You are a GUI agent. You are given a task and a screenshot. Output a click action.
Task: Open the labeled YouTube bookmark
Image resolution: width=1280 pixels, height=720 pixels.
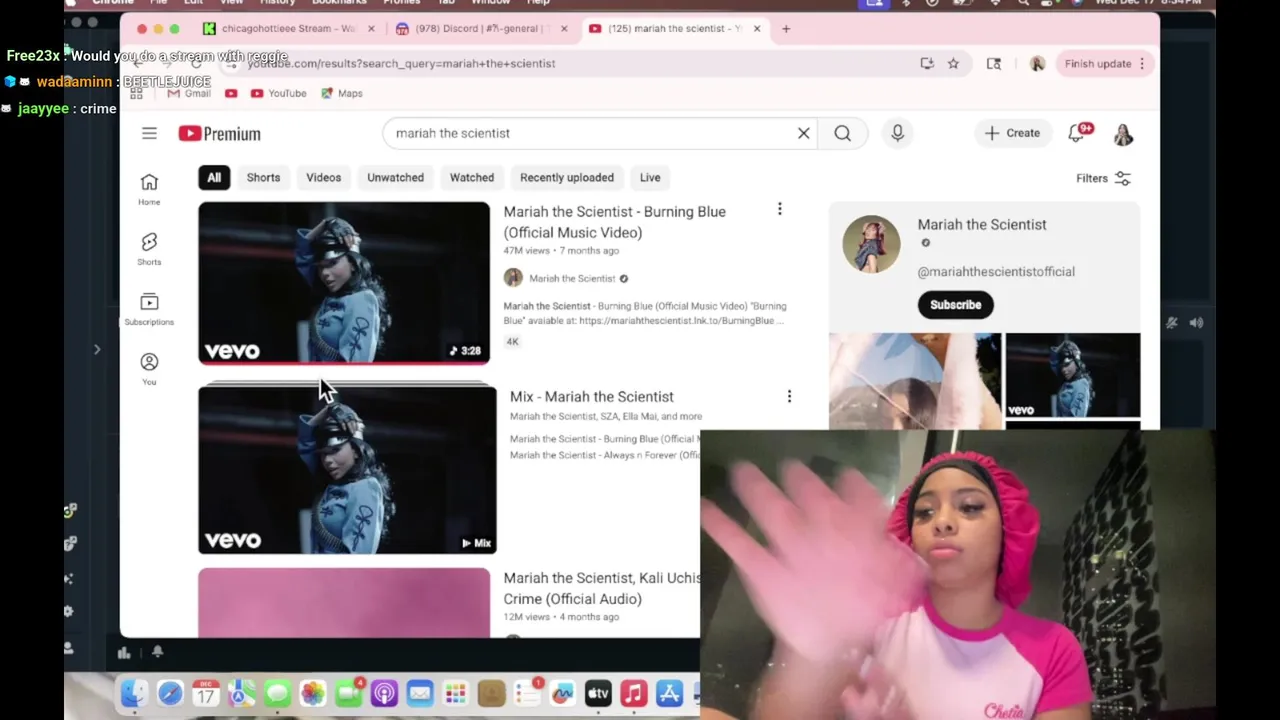click(279, 93)
